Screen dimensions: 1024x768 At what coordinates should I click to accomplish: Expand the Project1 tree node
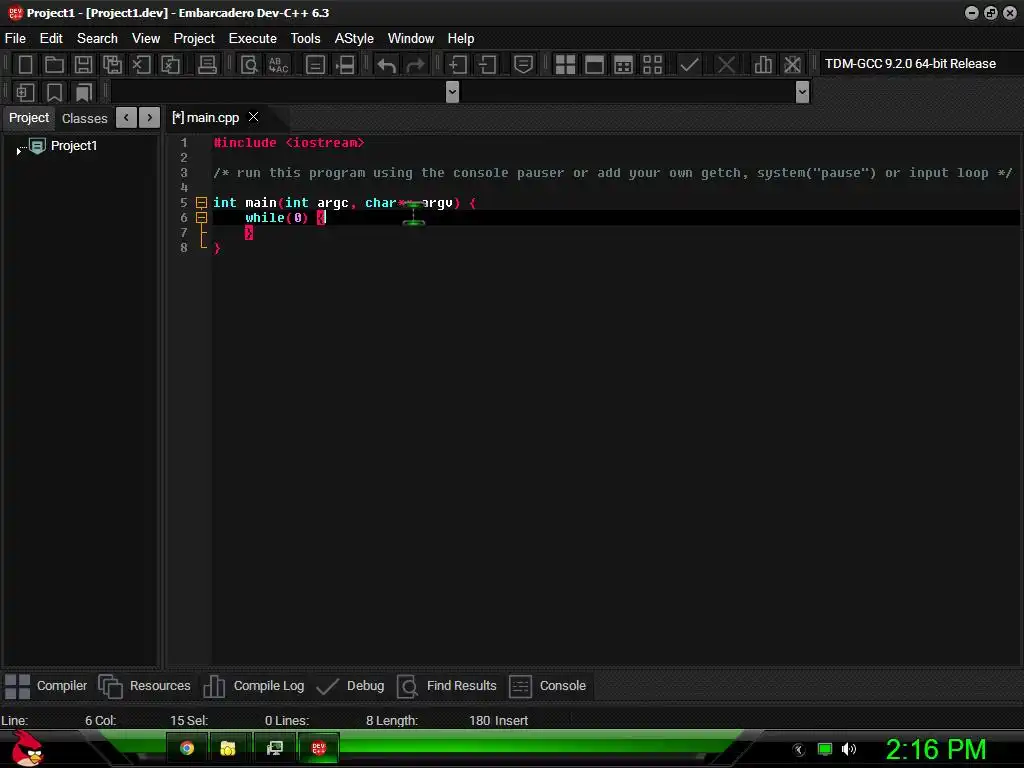point(18,150)
